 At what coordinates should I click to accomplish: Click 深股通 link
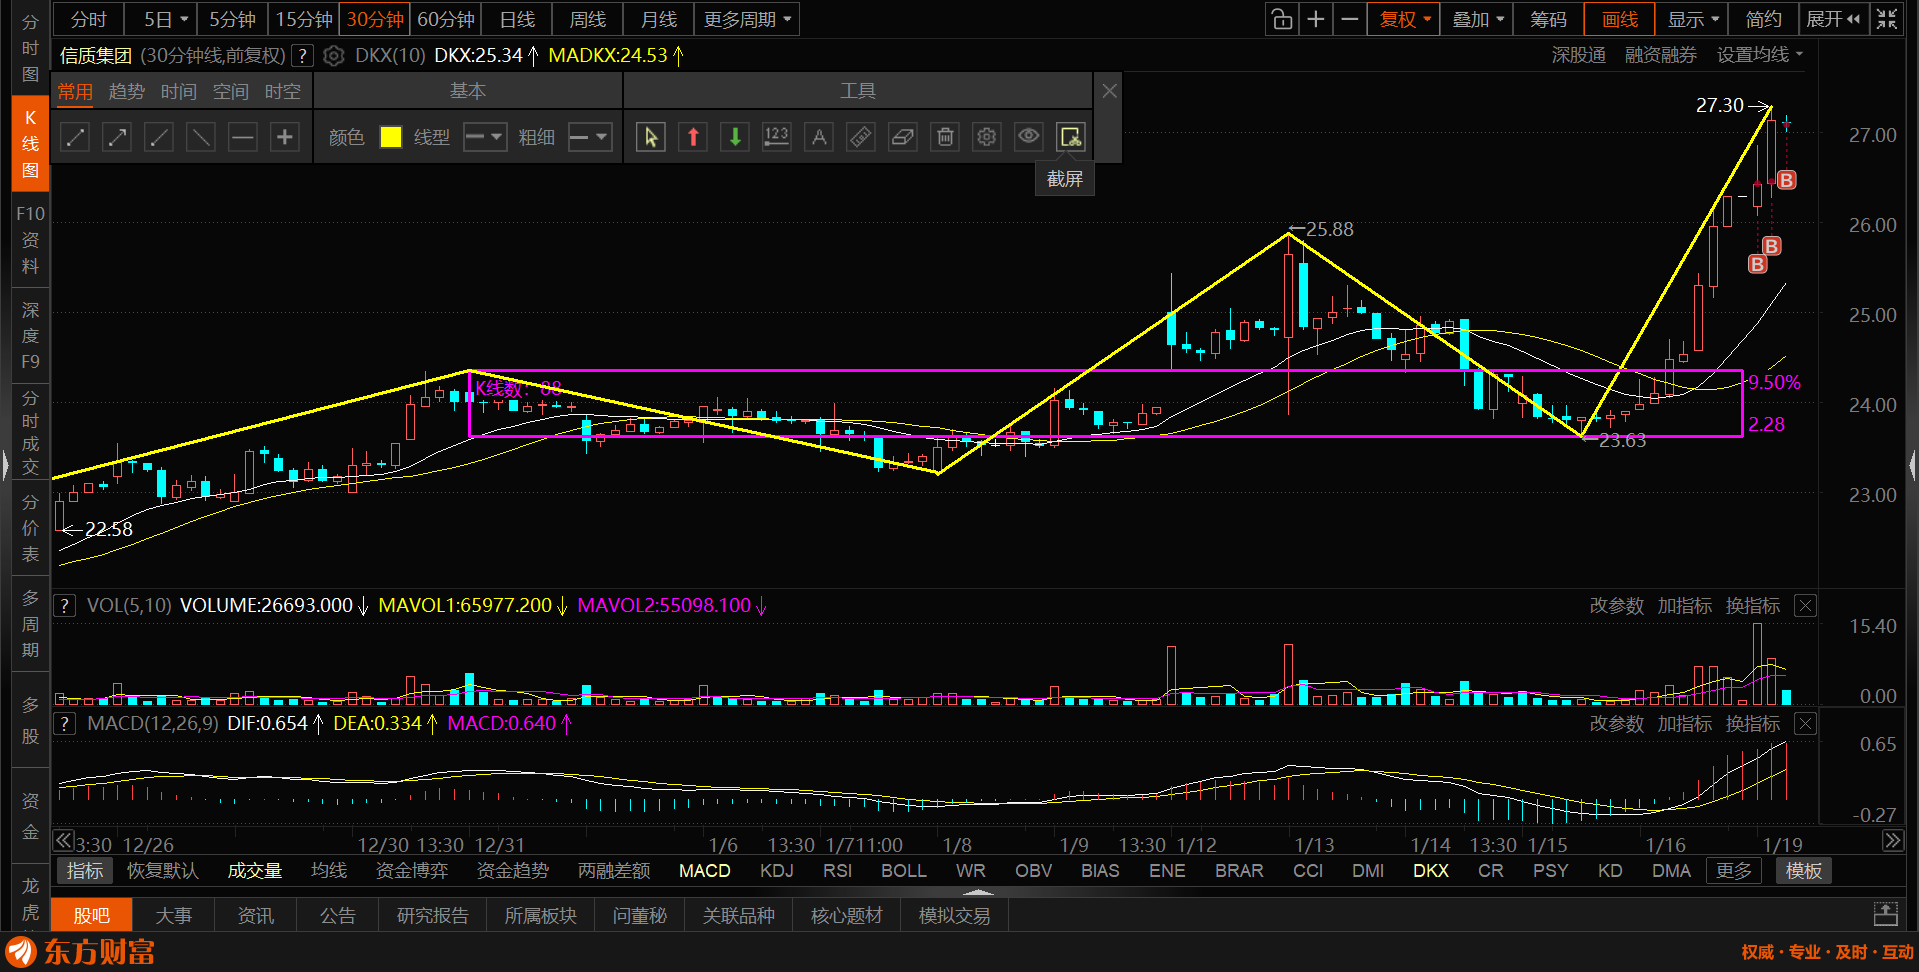1578,55
